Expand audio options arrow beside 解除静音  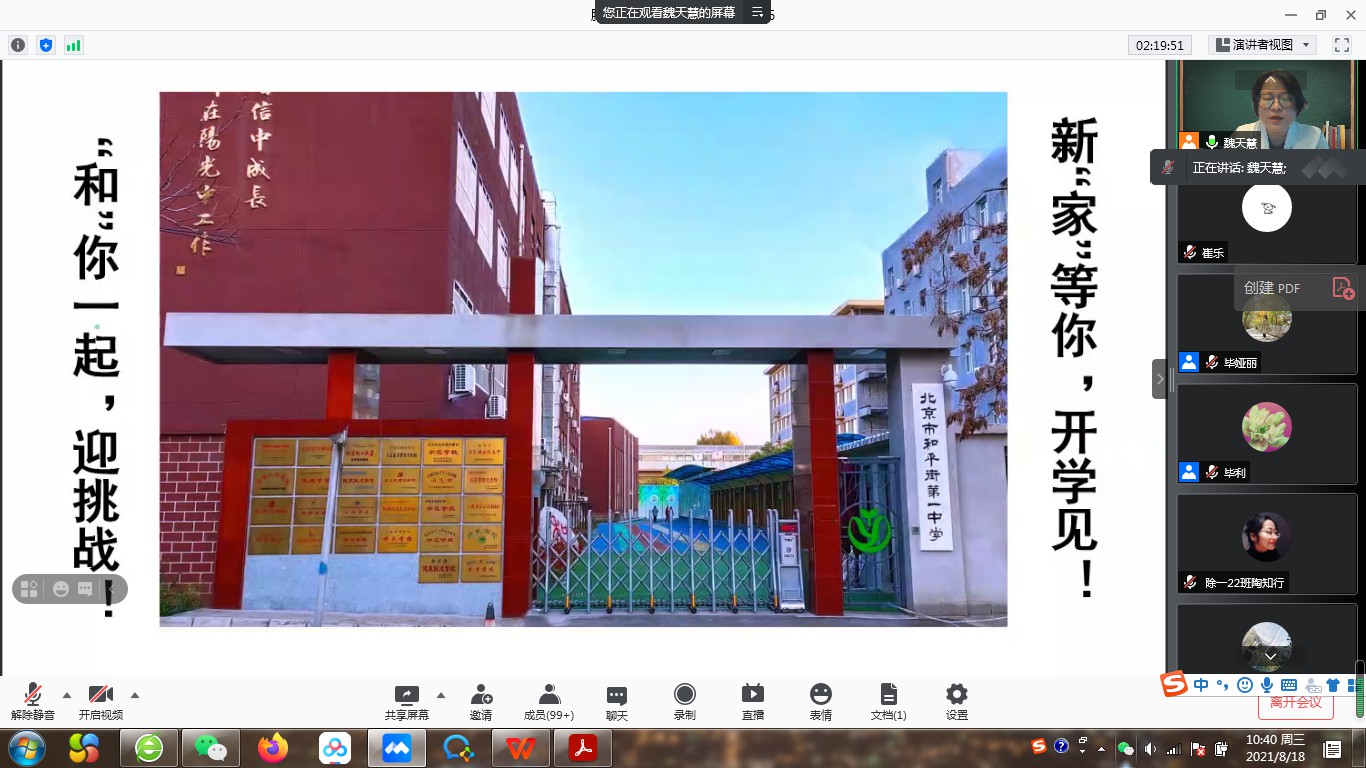(67, 695)
